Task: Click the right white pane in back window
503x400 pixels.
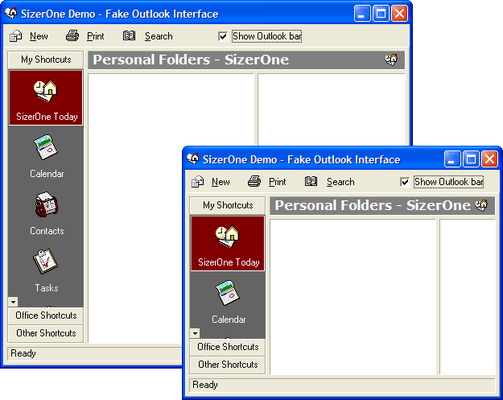Action: 332,110
